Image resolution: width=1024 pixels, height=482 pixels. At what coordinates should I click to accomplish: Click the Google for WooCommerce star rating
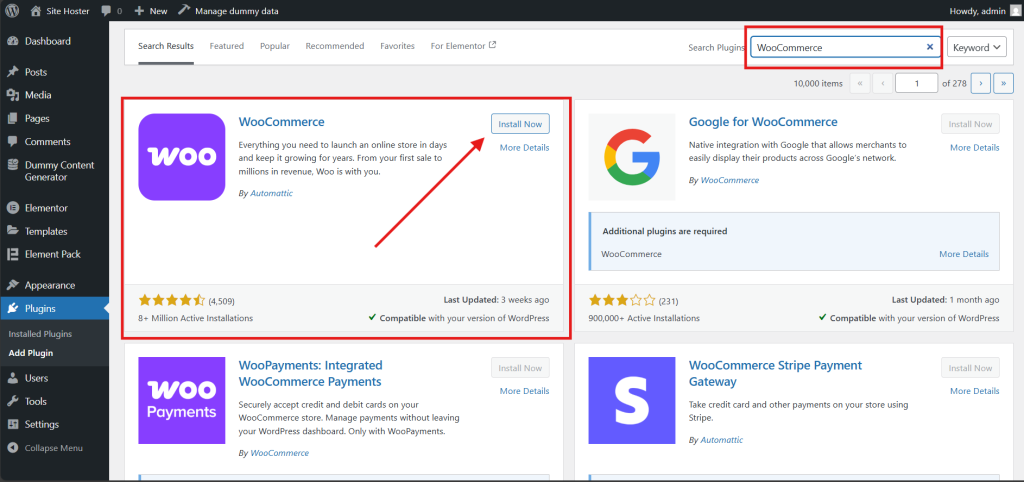[x=622, y=300]
